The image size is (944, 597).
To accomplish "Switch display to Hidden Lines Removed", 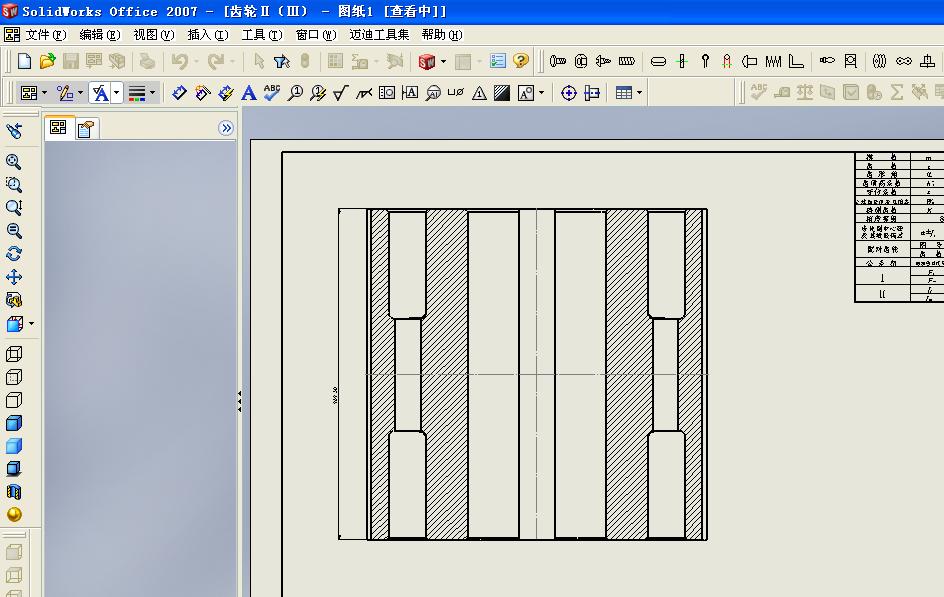I will (14, 400).
